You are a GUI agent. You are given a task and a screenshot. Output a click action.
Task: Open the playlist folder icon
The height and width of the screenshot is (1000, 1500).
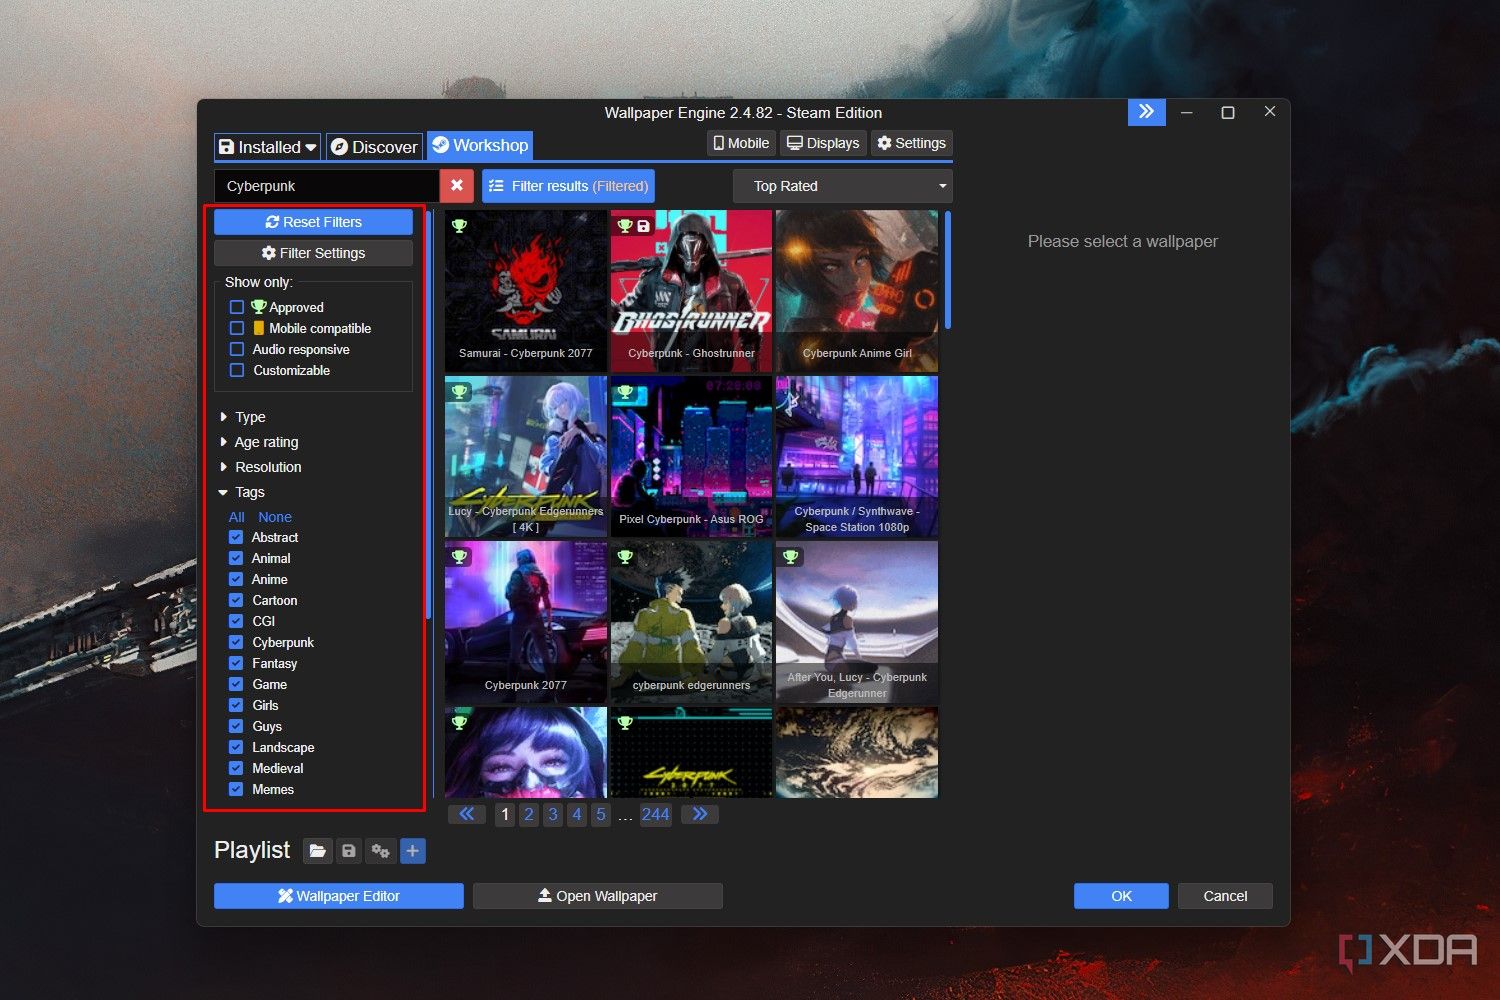(x=317, y=851)
